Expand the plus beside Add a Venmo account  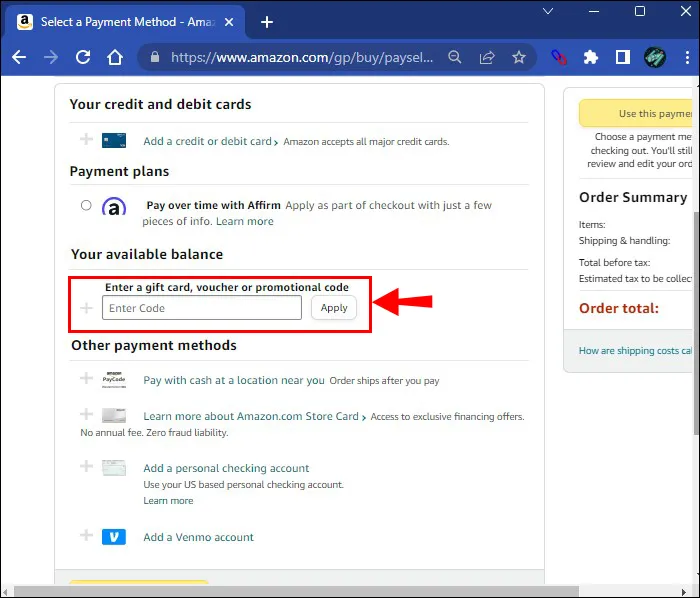click(x=86, y=535)
